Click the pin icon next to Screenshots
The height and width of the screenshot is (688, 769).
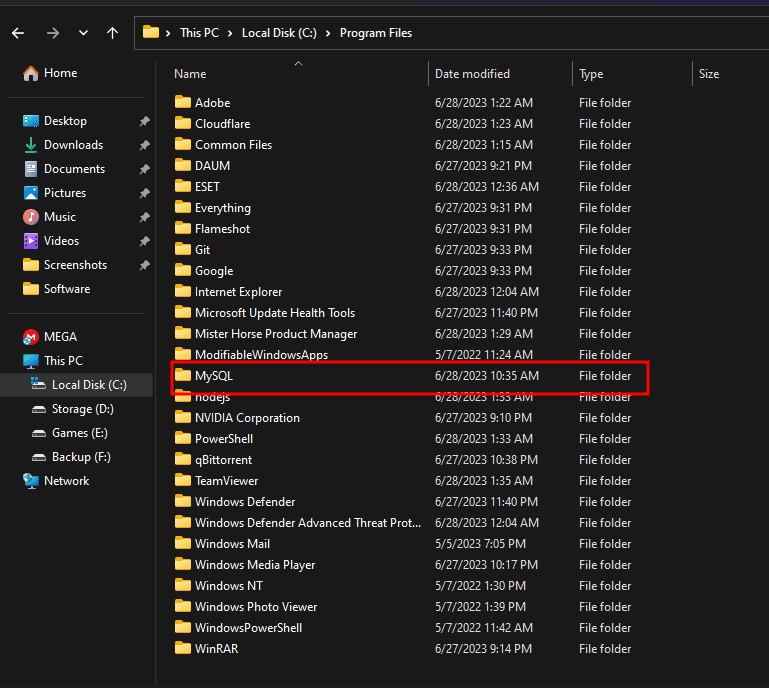(x=144, y=265)
